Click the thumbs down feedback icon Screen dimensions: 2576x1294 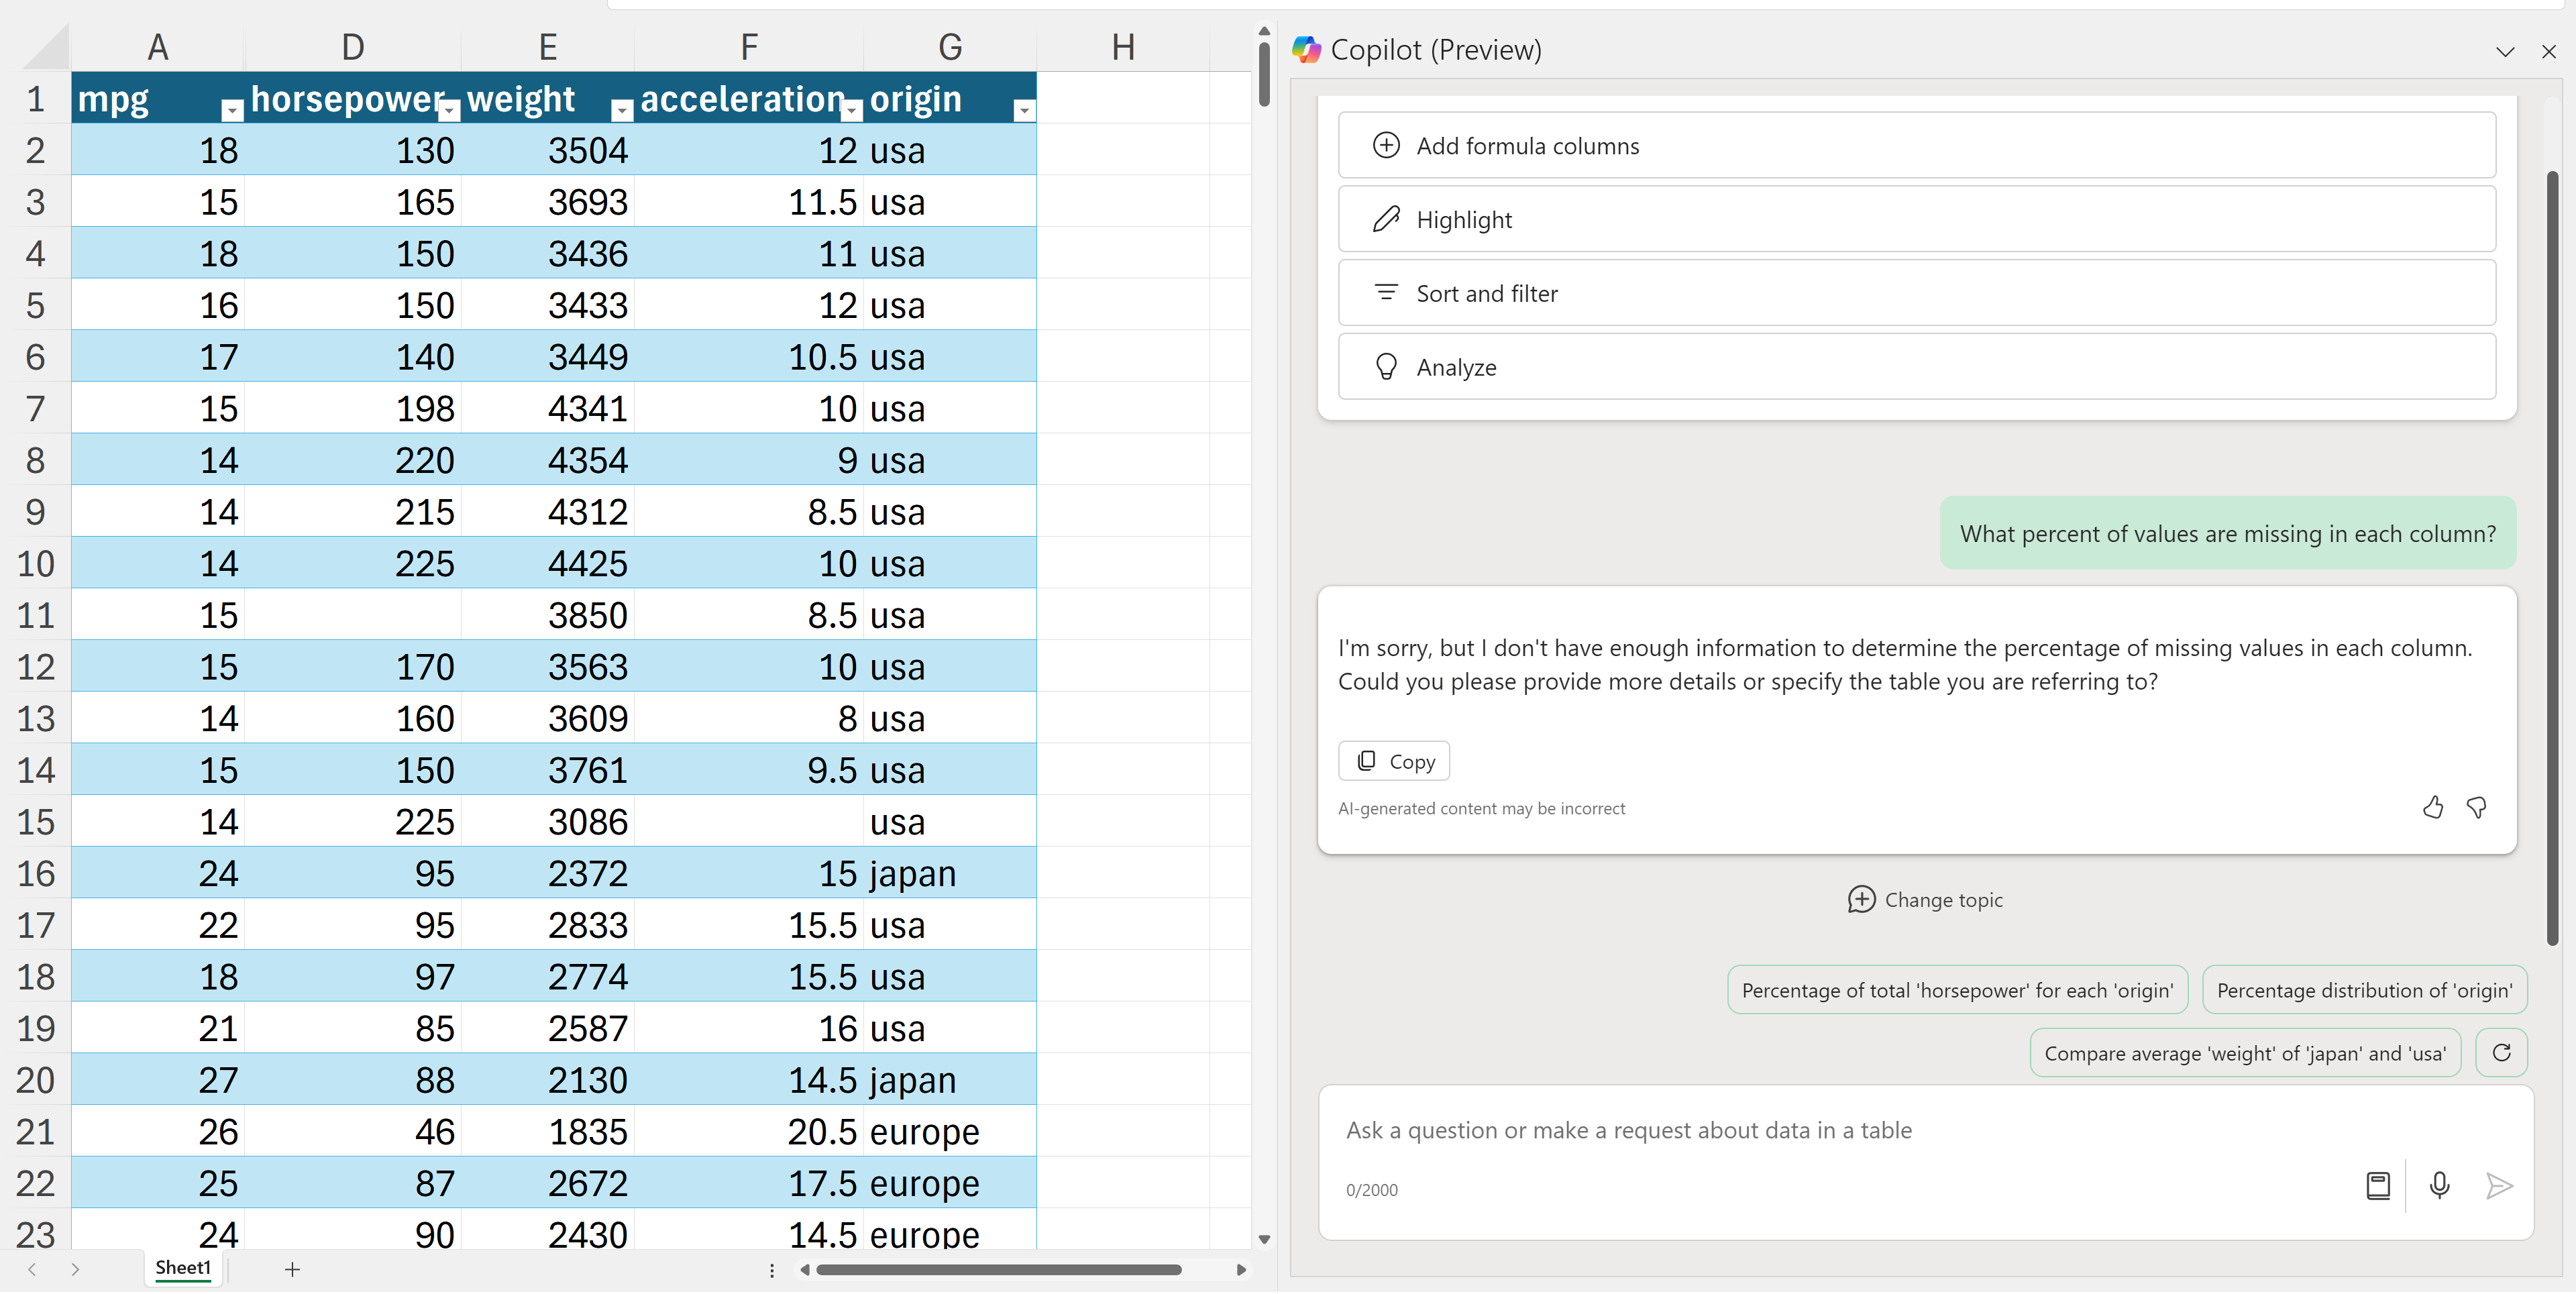click(2476, 808)
